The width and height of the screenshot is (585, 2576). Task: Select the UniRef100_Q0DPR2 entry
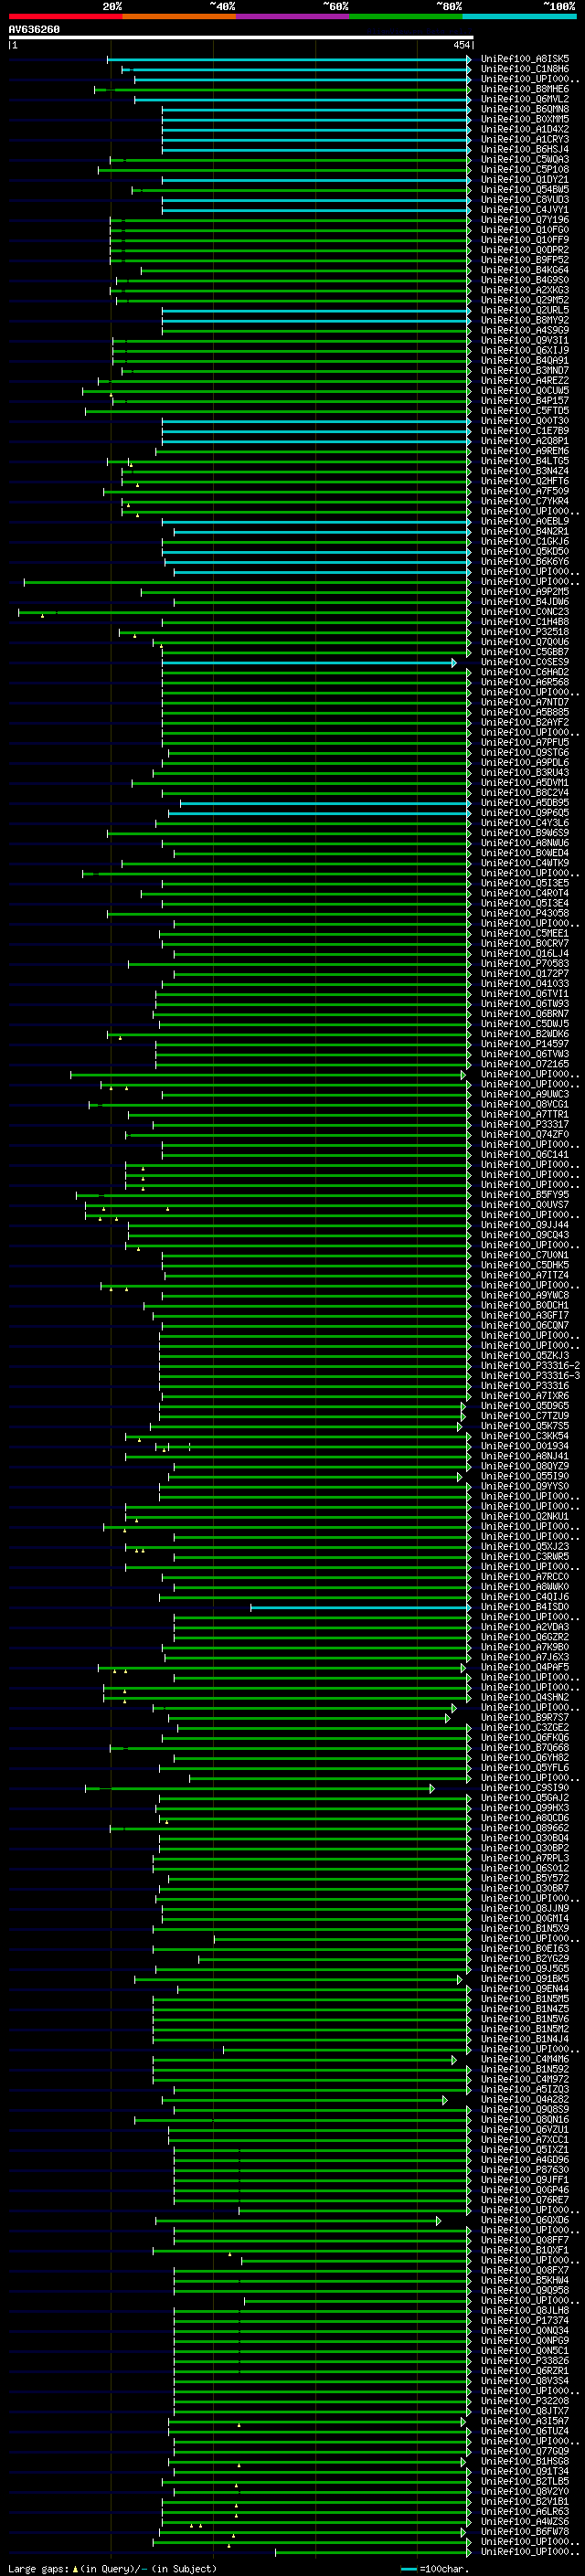525,250
